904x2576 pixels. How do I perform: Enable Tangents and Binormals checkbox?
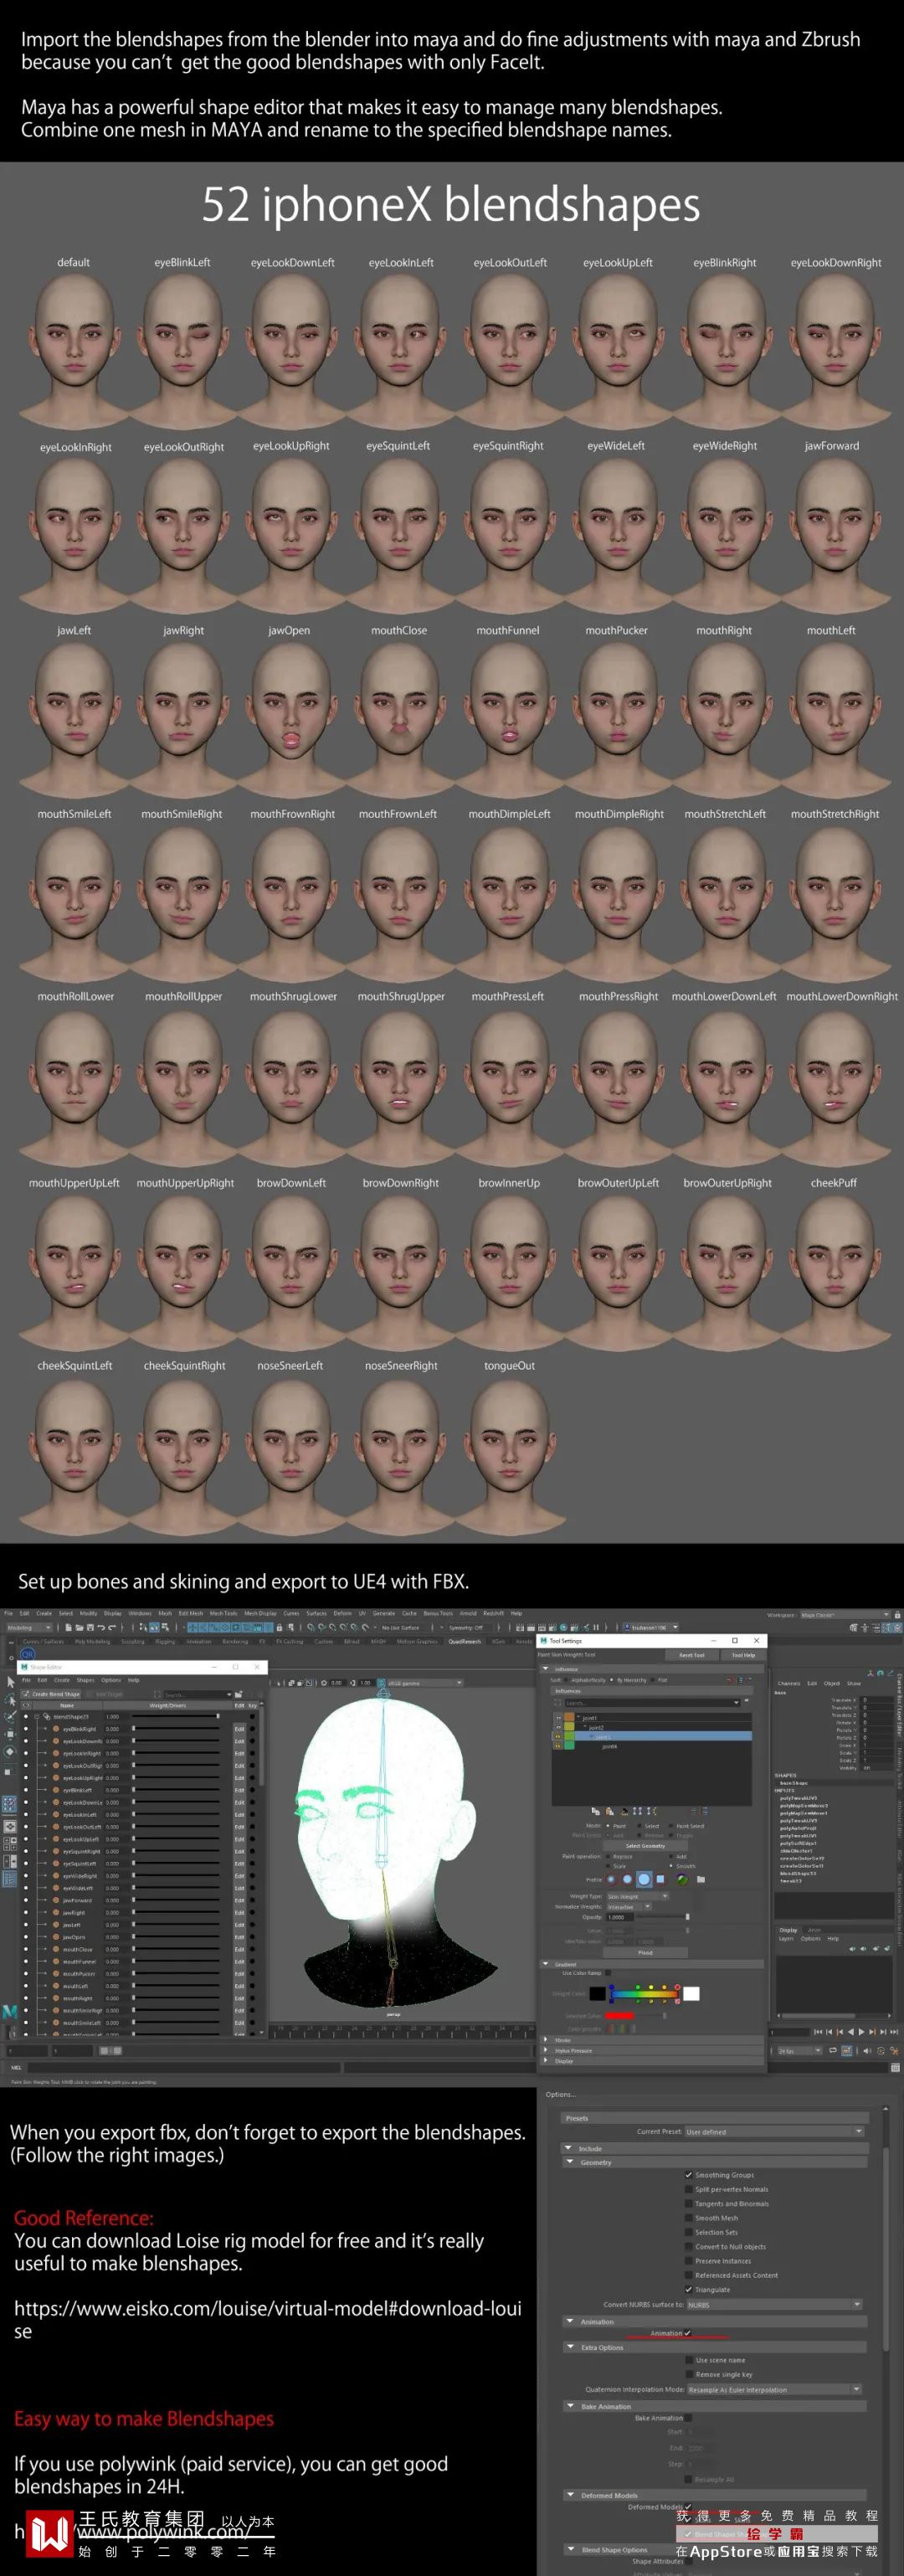tap(689, 2204)
